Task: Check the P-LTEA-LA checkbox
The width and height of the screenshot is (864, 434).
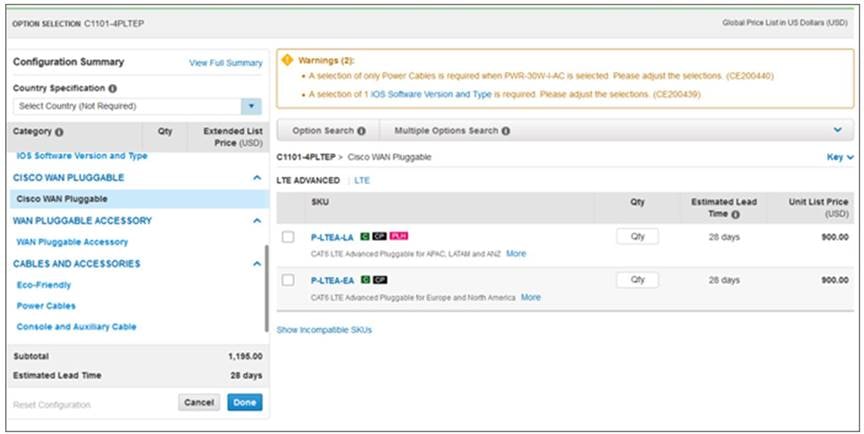Action: tap(288, 237)
